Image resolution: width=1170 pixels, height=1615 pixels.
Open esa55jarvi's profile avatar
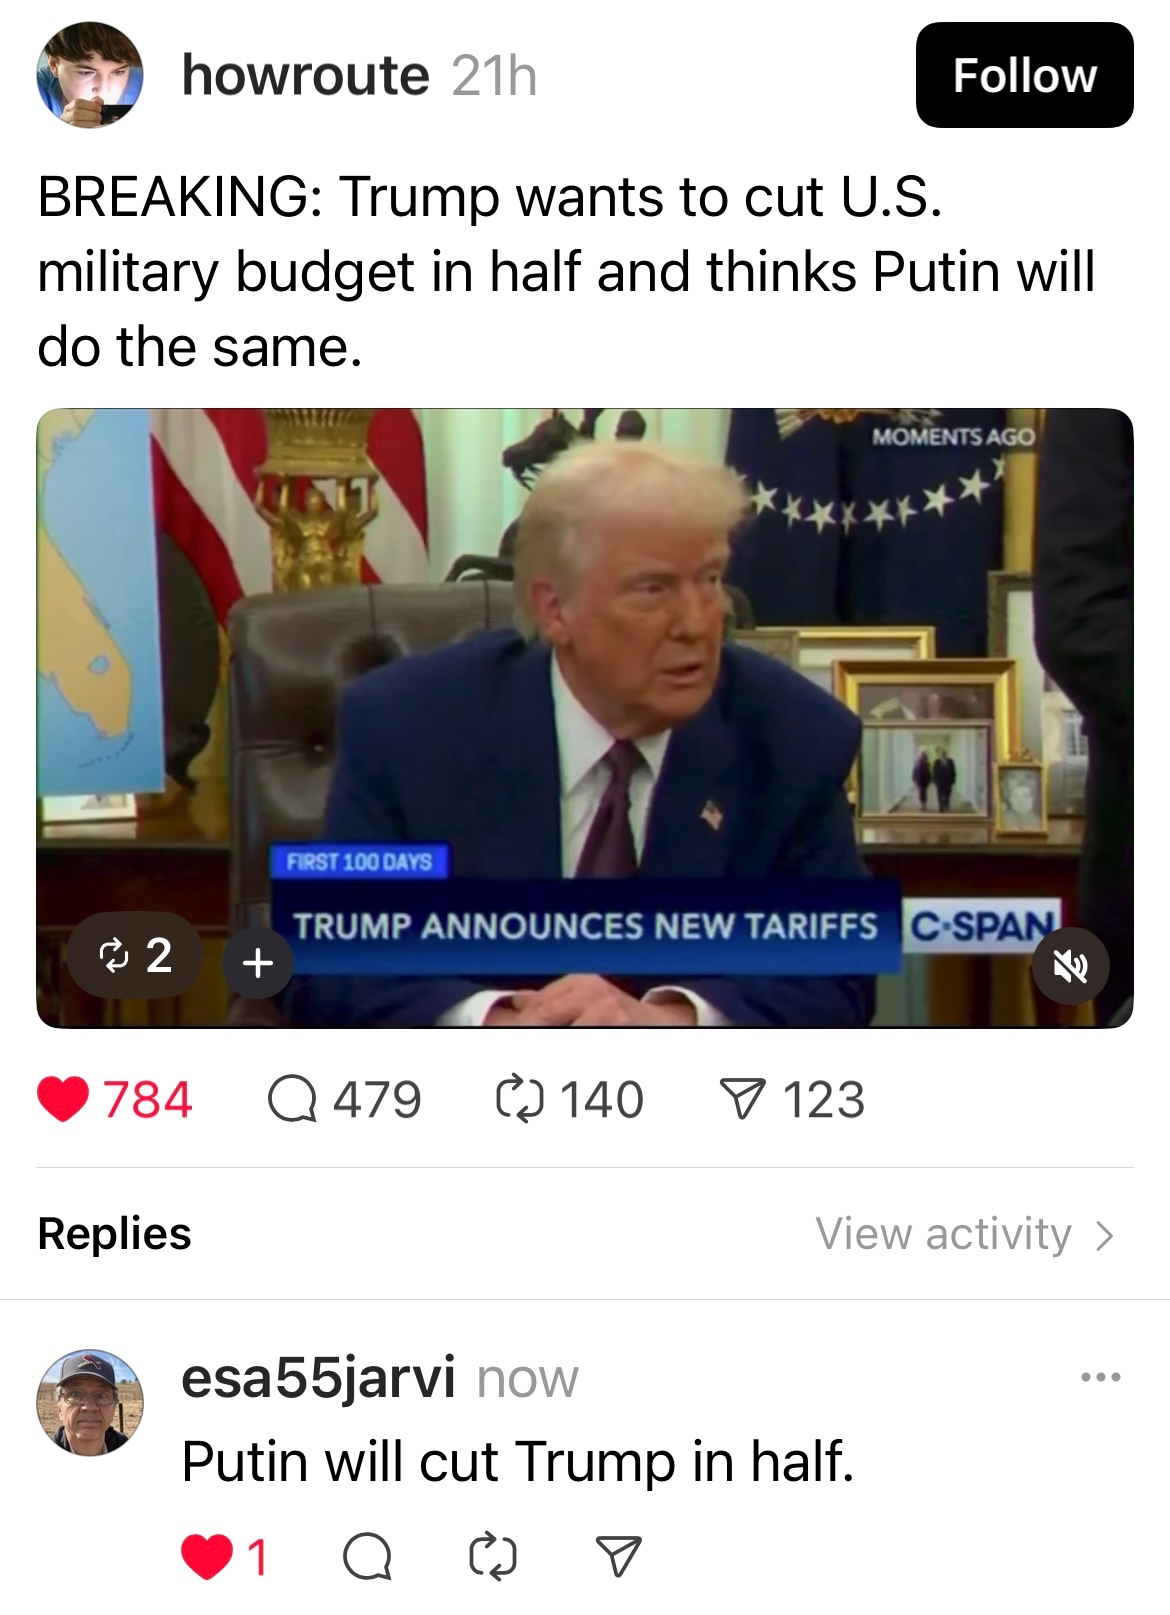tap(90, 1401)
